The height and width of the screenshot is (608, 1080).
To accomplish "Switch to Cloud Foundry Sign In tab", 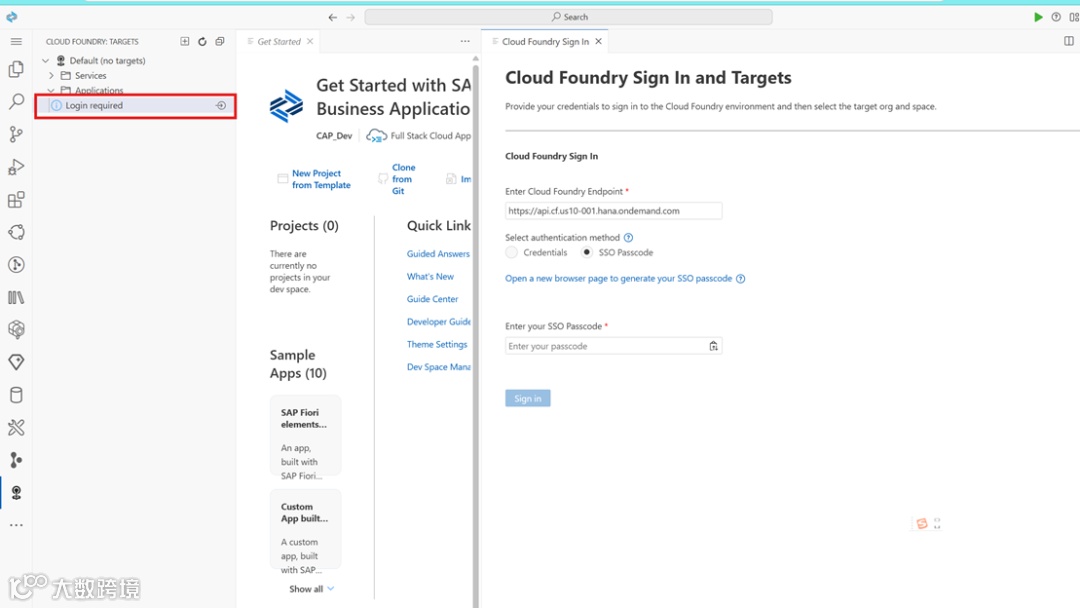I will (x=545, y=41).
